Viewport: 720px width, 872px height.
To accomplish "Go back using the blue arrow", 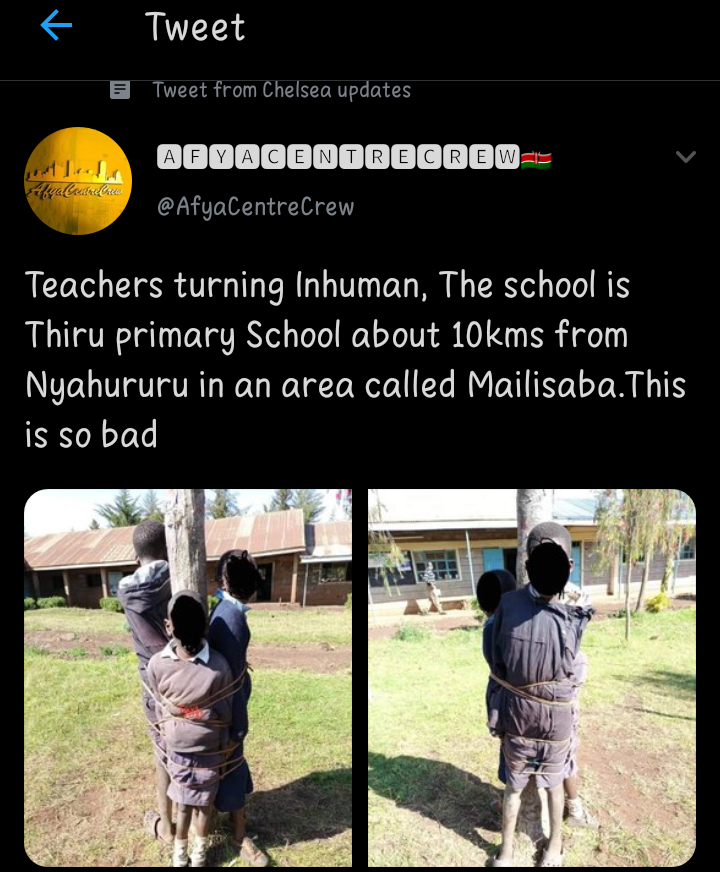I will coord(56,26).
